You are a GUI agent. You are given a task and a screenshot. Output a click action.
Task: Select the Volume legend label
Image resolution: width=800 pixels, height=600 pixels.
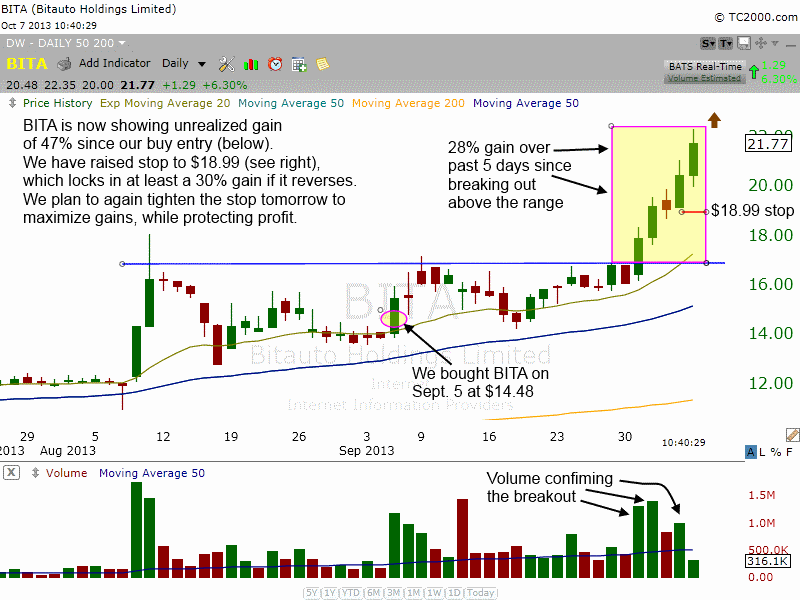click(66, 473)
